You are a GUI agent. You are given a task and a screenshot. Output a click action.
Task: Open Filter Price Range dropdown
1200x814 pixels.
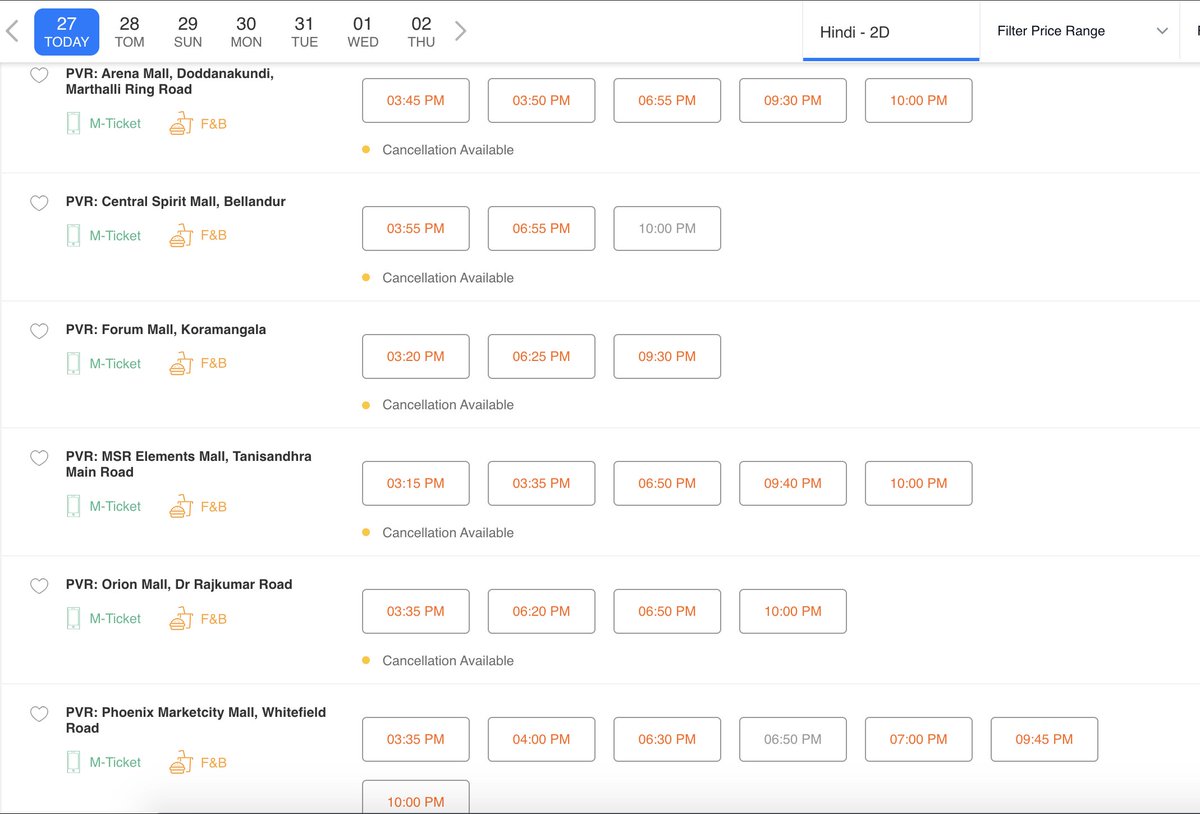click(1081, 31)
